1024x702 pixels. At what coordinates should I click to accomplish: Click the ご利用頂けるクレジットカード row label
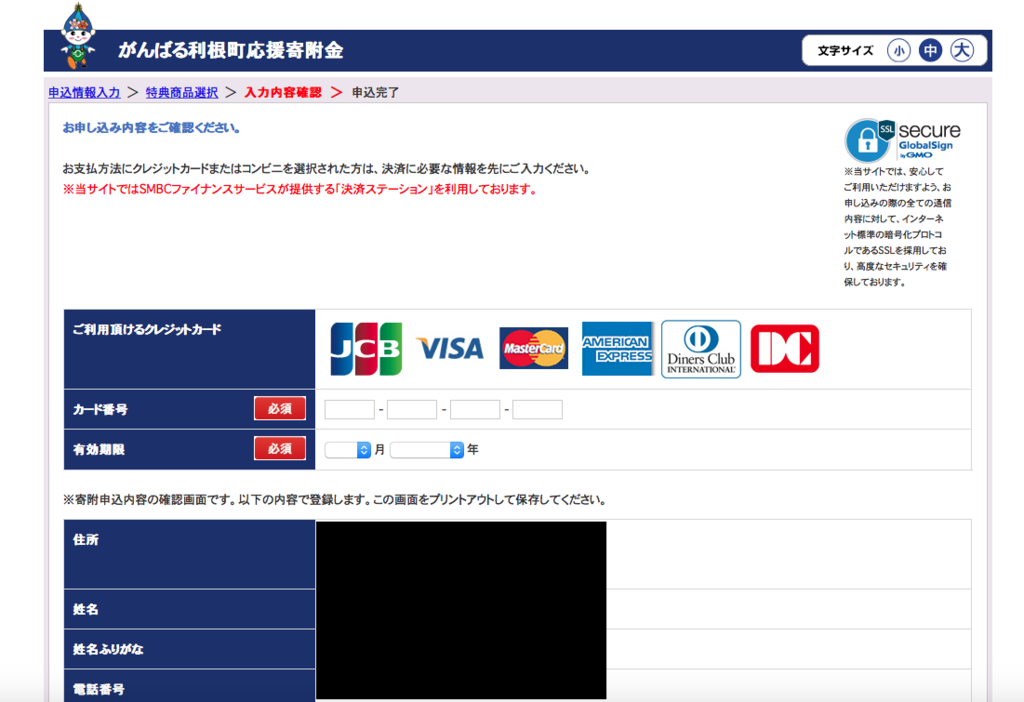(147, 330)
